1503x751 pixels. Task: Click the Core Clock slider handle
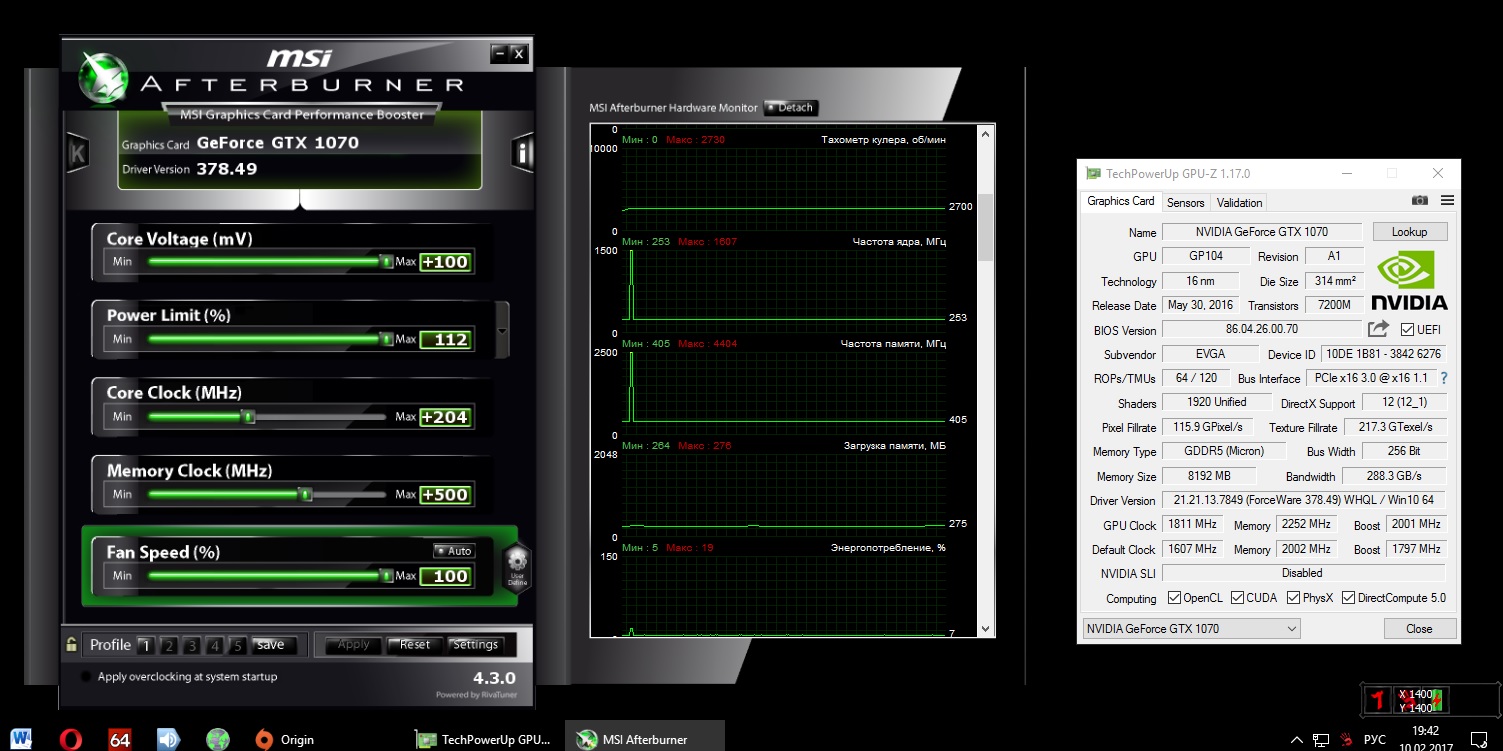click(248, 417)
